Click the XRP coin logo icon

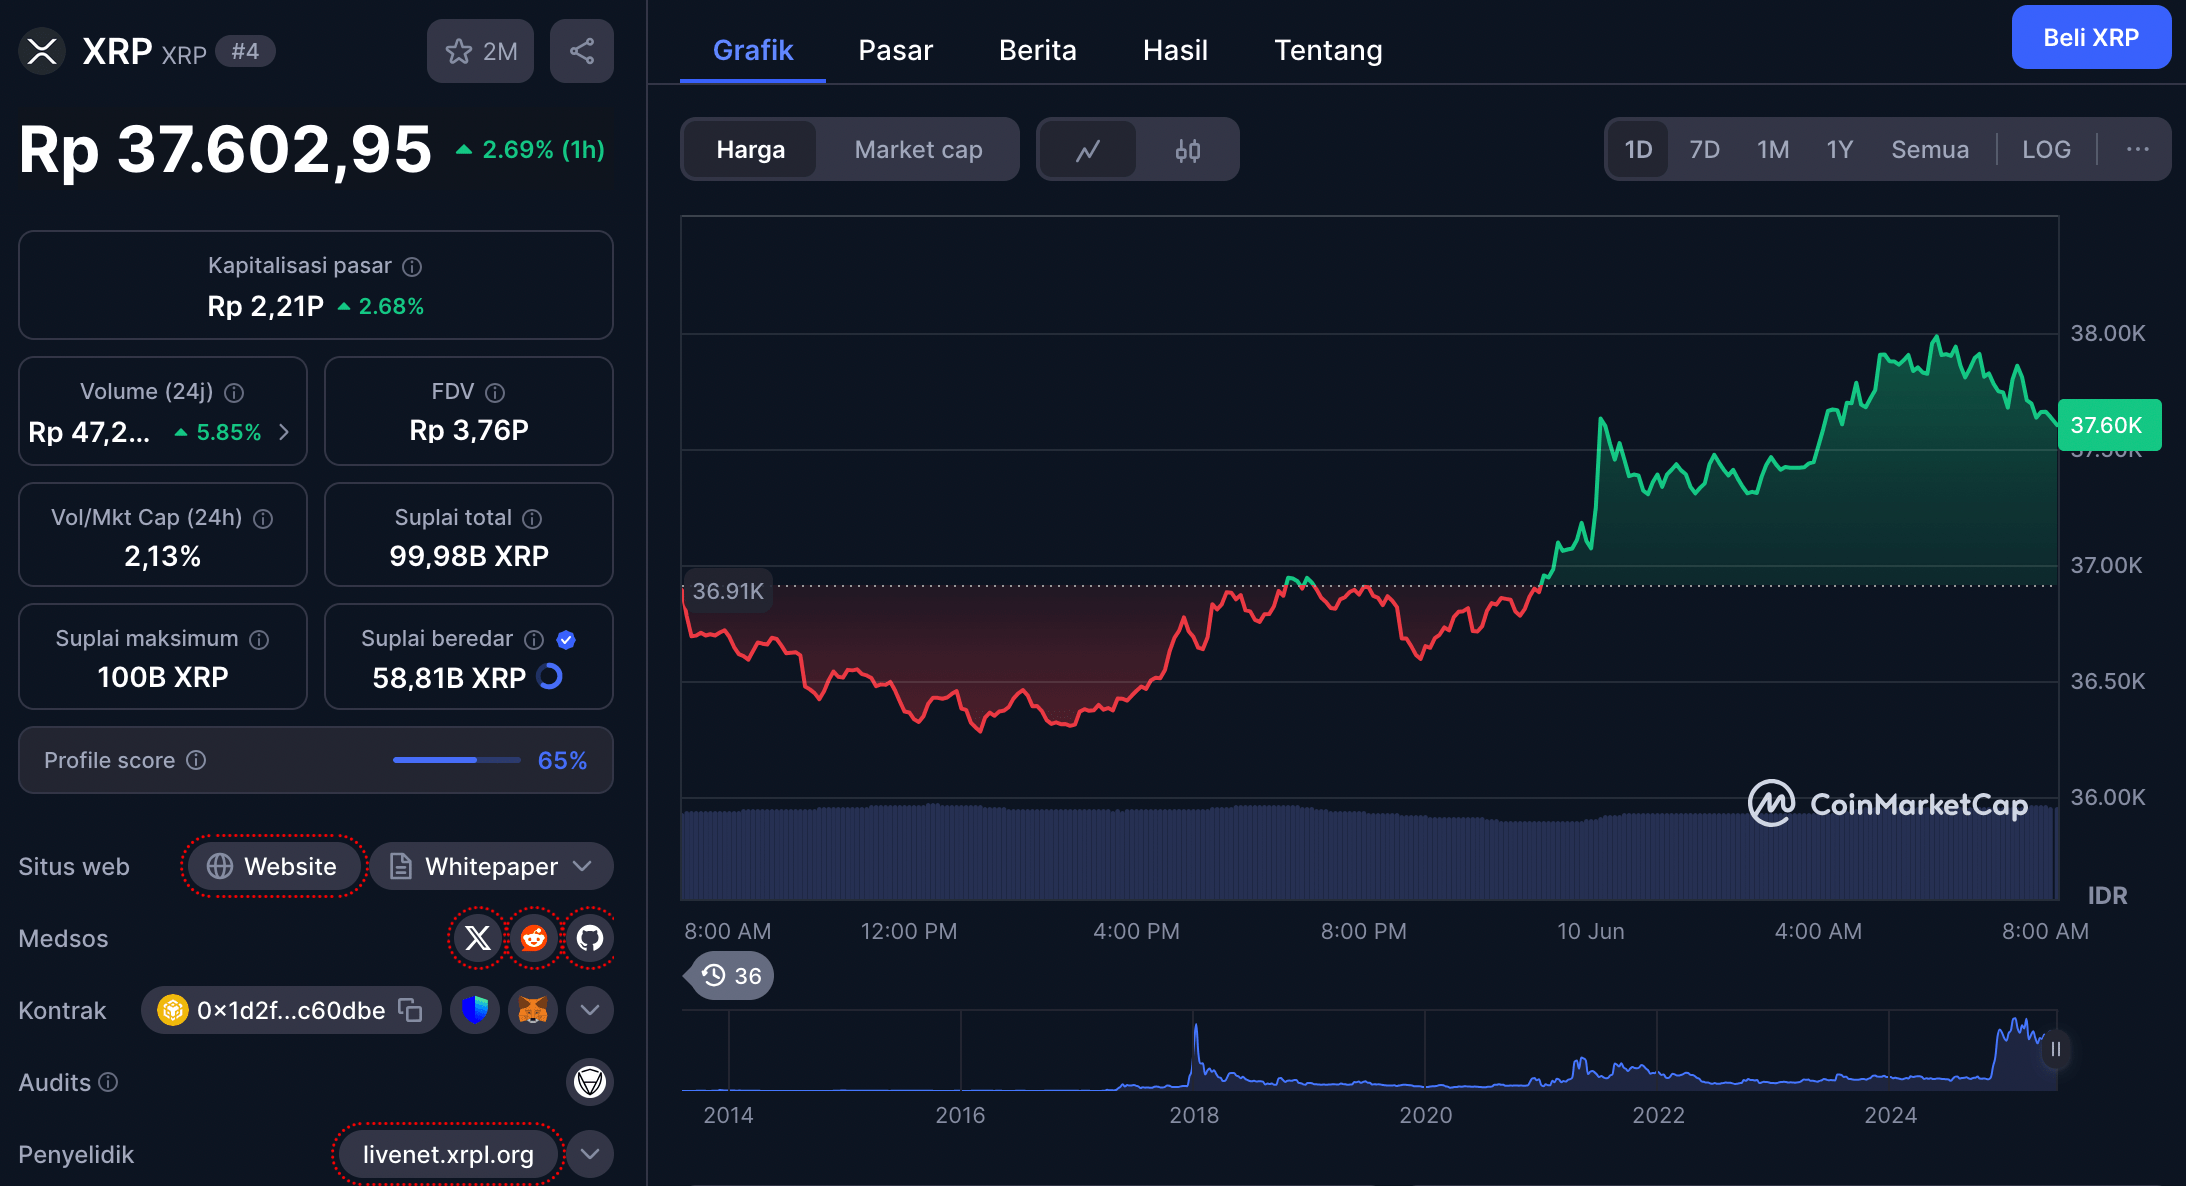[42, 51]
